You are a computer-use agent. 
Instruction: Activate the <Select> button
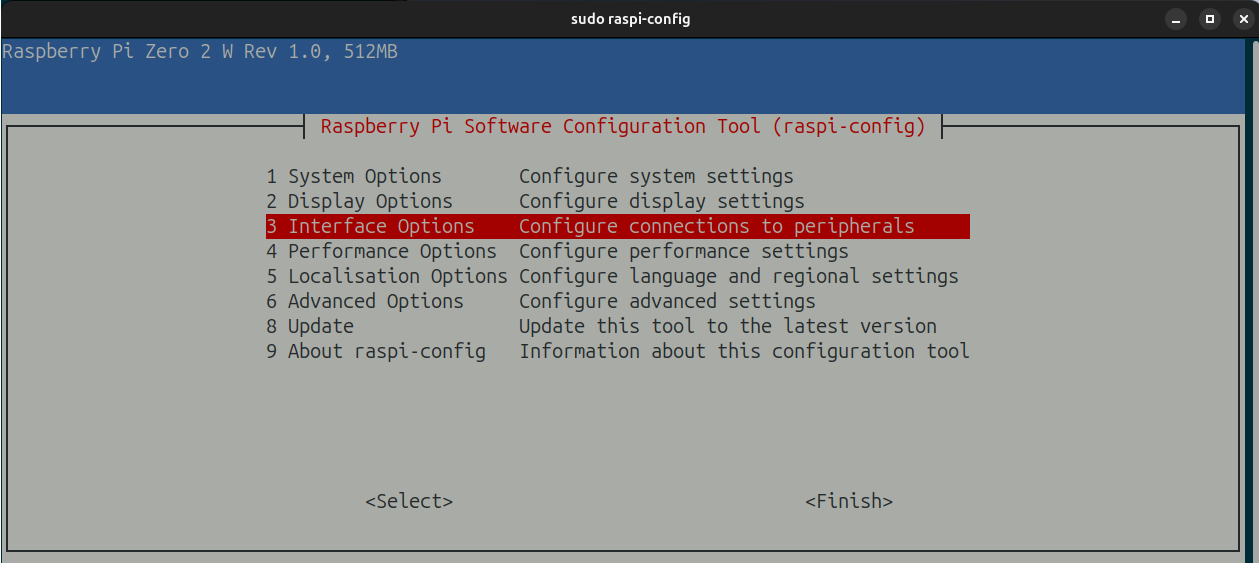409,502
